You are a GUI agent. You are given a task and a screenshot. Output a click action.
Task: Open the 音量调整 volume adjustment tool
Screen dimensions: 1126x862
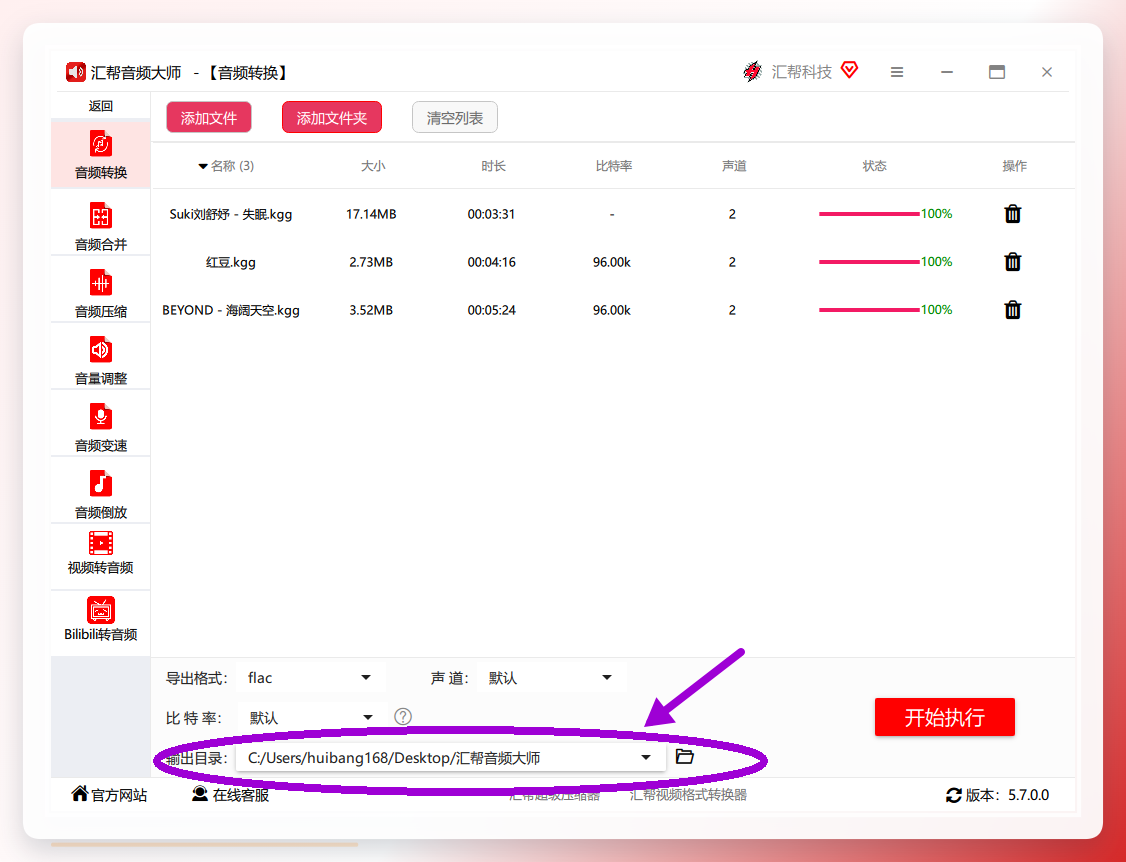click(x=101, y=360)
